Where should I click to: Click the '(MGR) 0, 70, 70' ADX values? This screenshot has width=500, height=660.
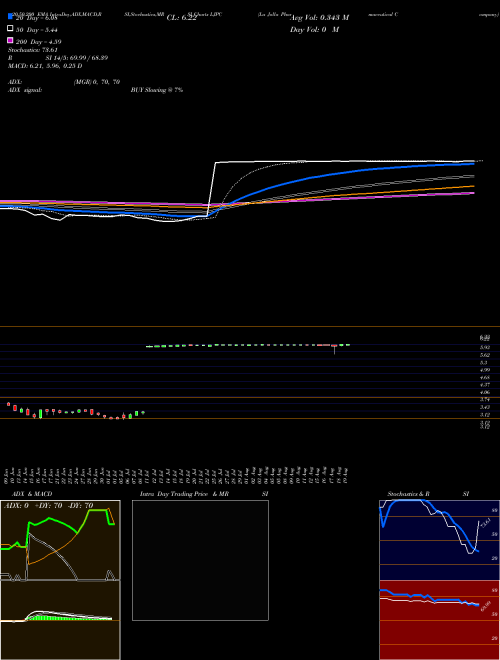[97, 82]
